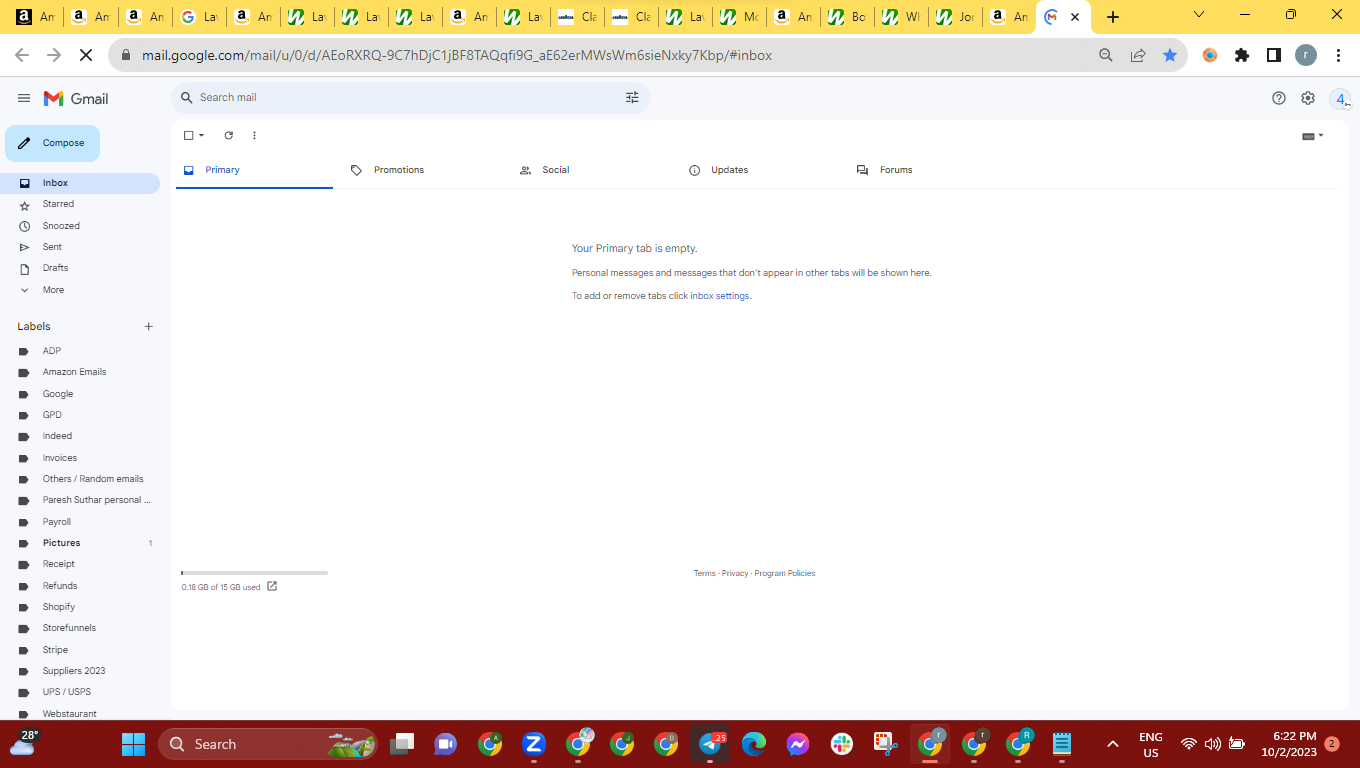Screen dimensions: 1360x768
Task: Open the browser zoom magnifier icon
Action: [1106, 55]
